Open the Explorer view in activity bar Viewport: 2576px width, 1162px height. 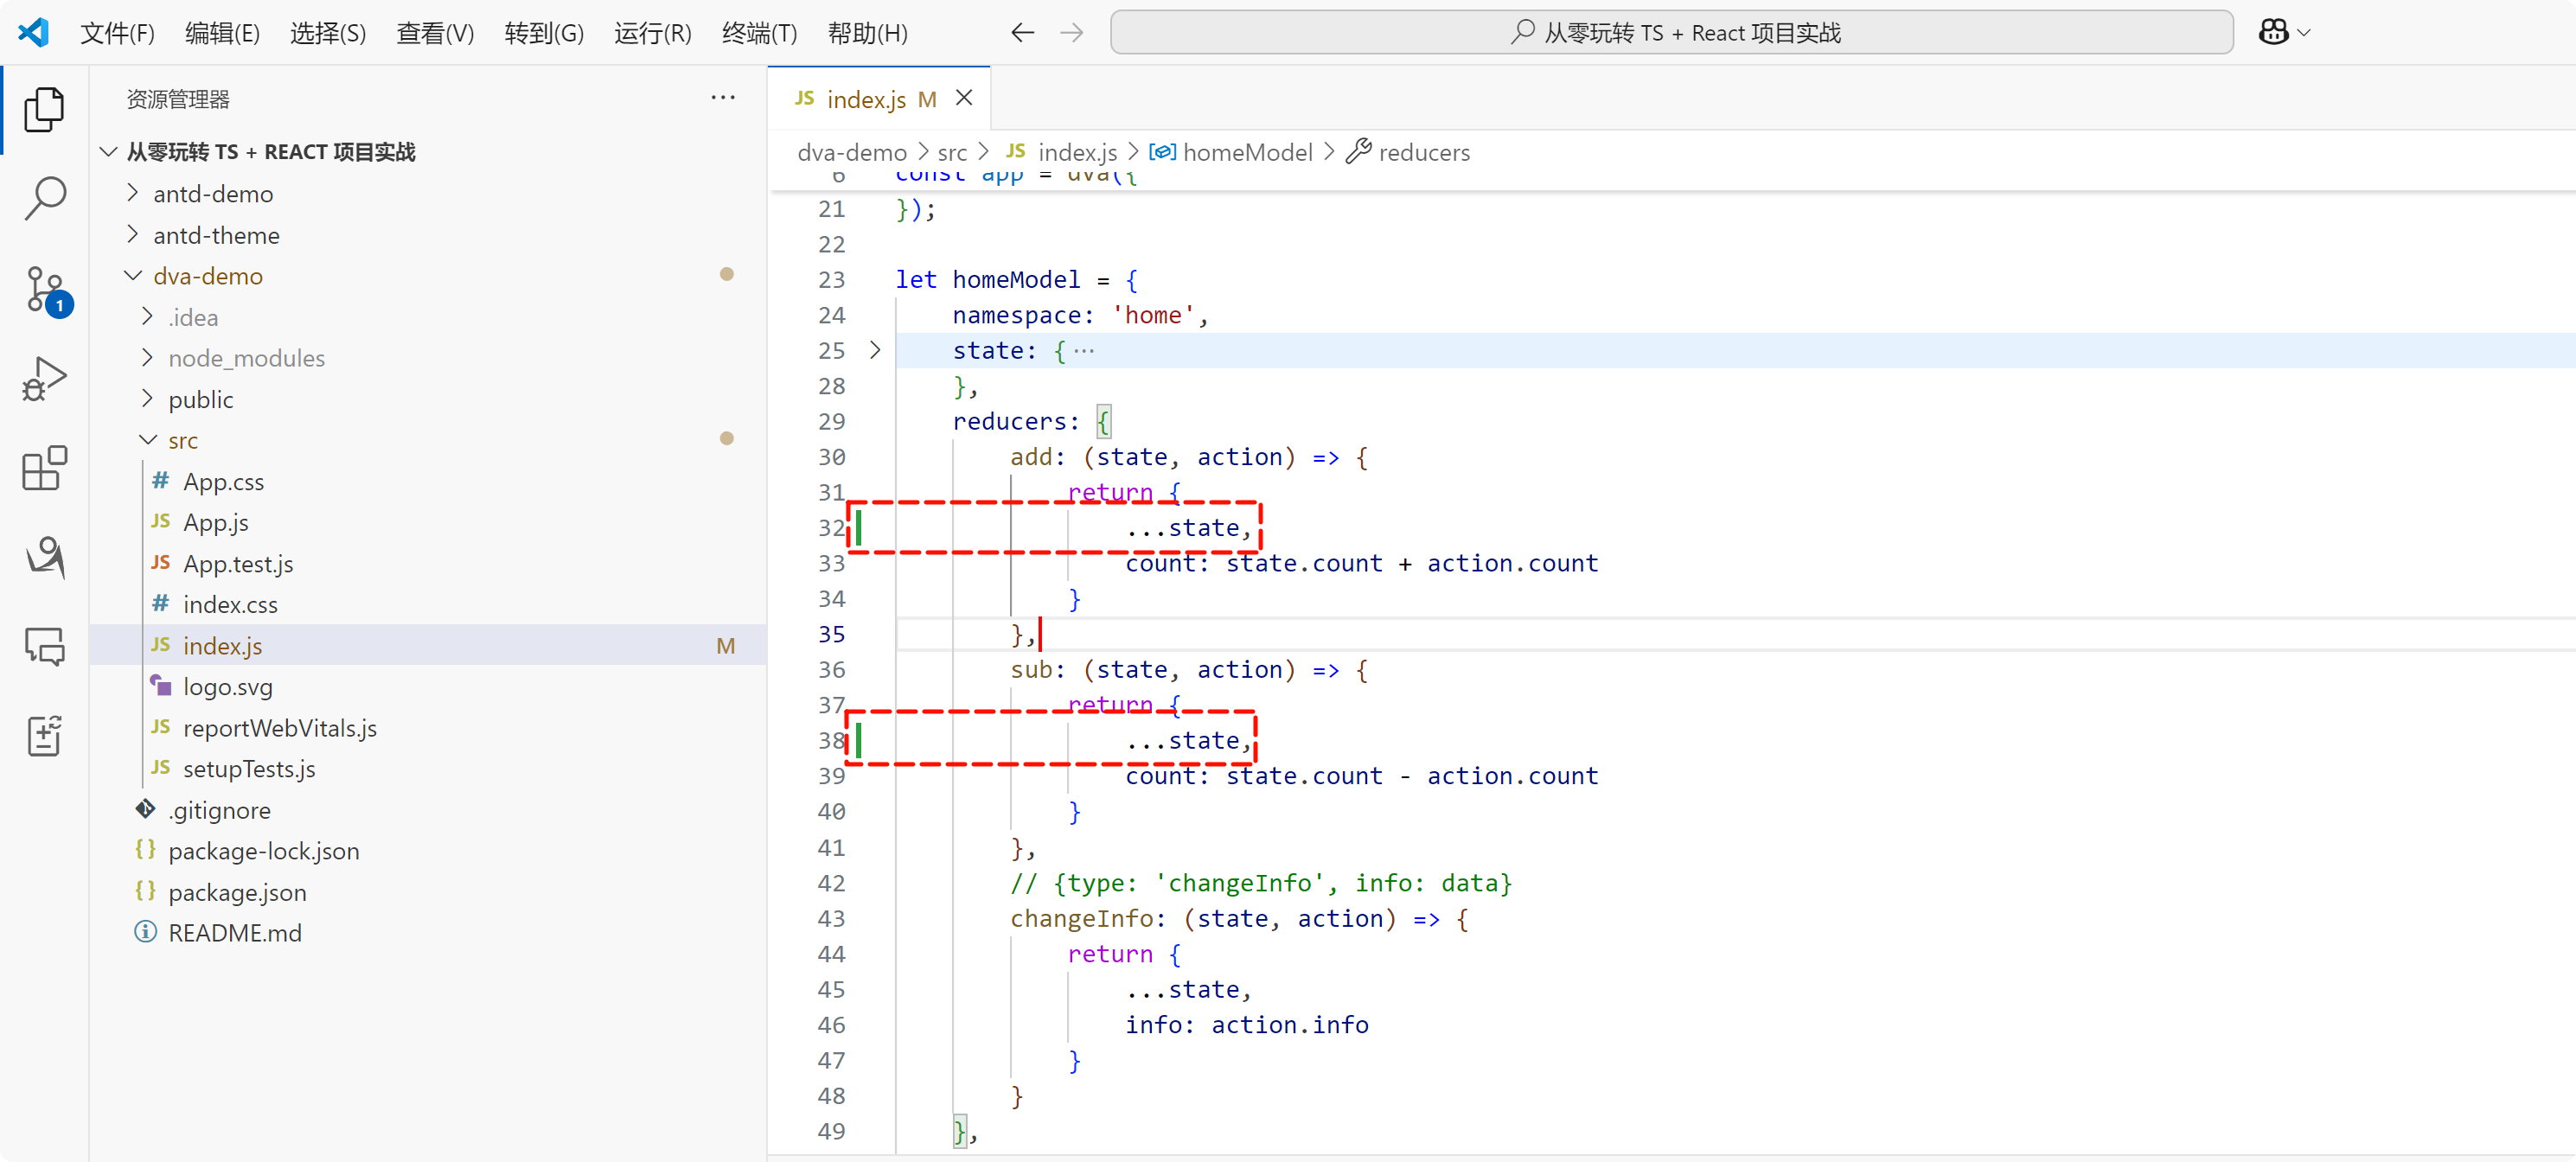click(x=44, y=109)
